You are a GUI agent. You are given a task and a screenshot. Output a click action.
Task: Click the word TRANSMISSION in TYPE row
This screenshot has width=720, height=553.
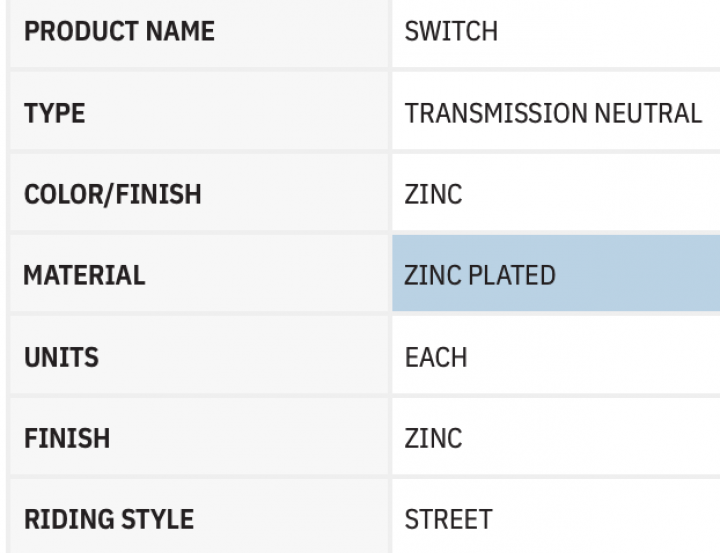(496, 113)
